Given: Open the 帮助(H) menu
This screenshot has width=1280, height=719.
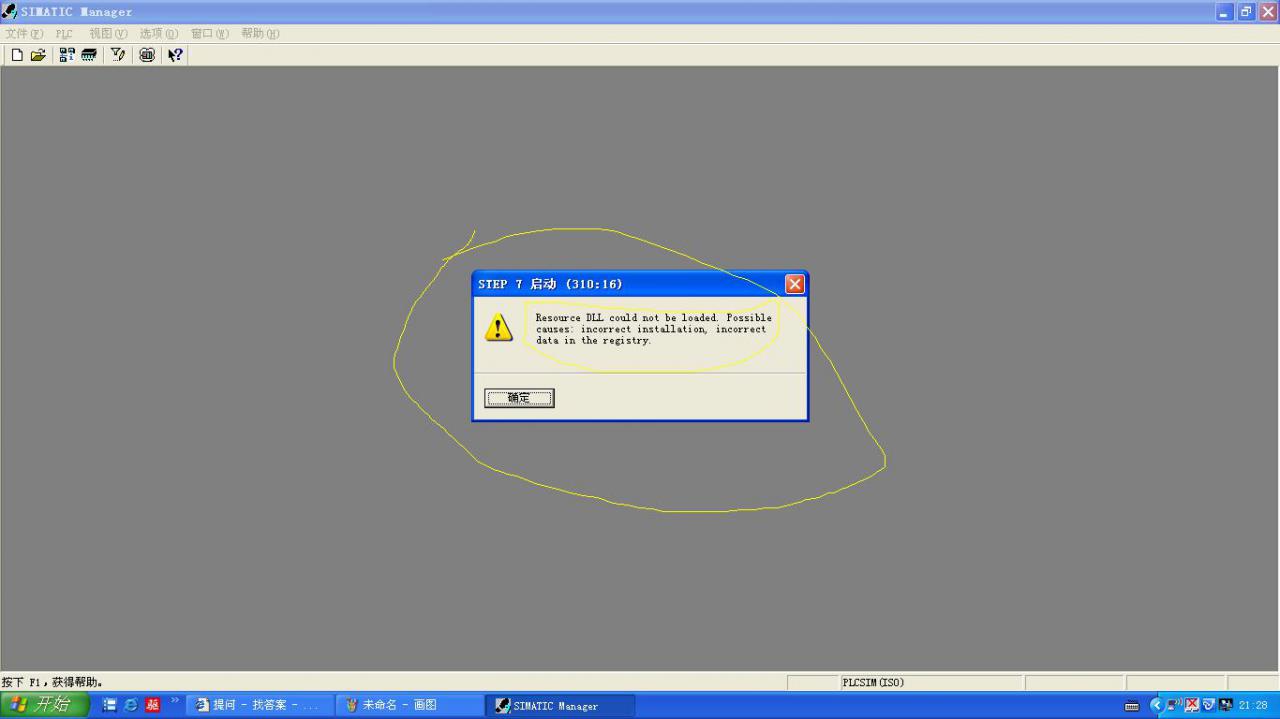Looking at the screenshot, I should click(x=260, y=33).
